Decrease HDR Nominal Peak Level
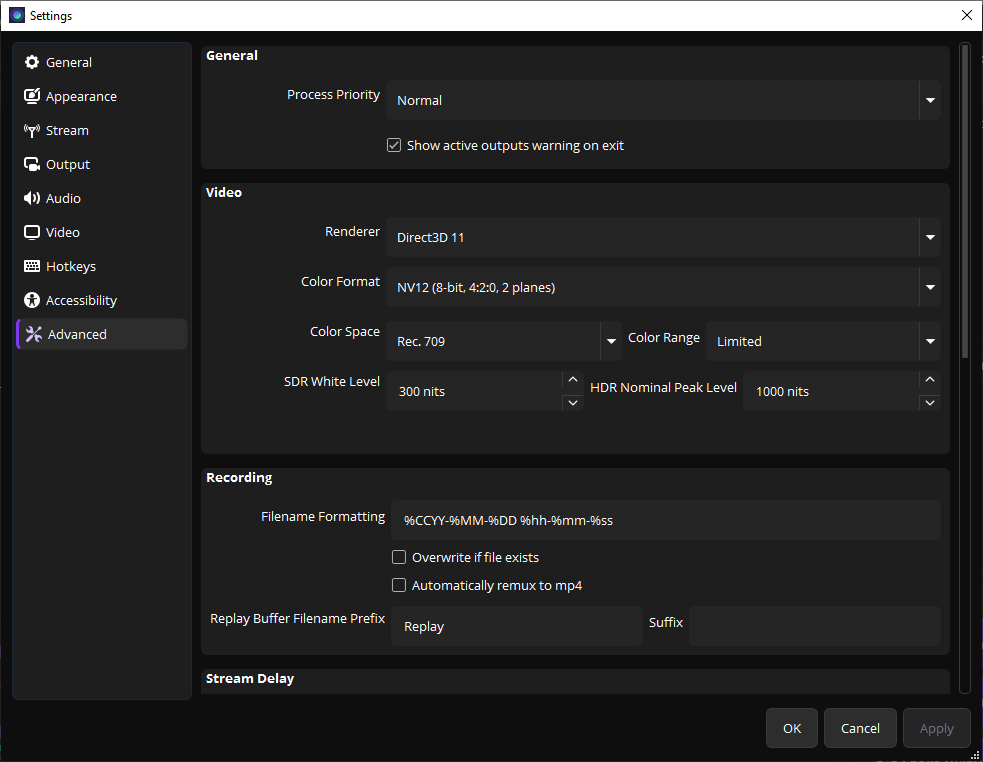983x762 pixels. pyautogui.click(x=930, y=403)
